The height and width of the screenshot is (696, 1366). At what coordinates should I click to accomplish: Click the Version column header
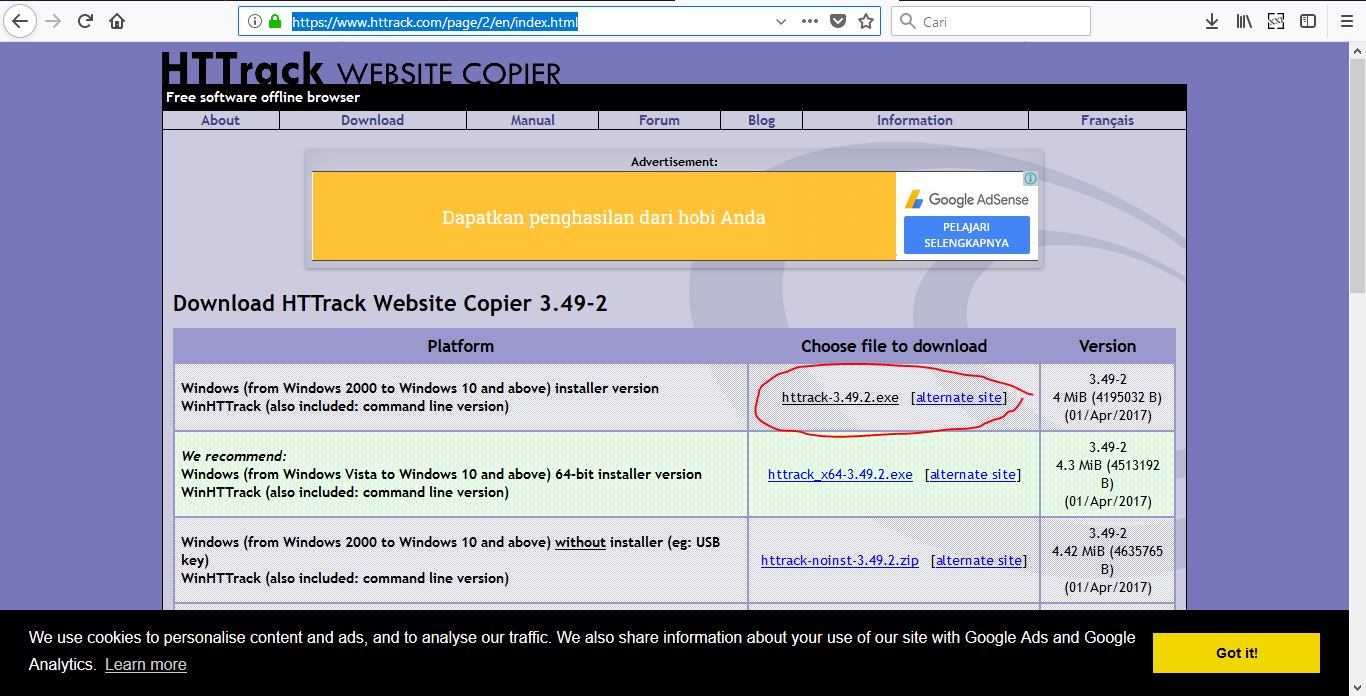[x=1107, y=346]
